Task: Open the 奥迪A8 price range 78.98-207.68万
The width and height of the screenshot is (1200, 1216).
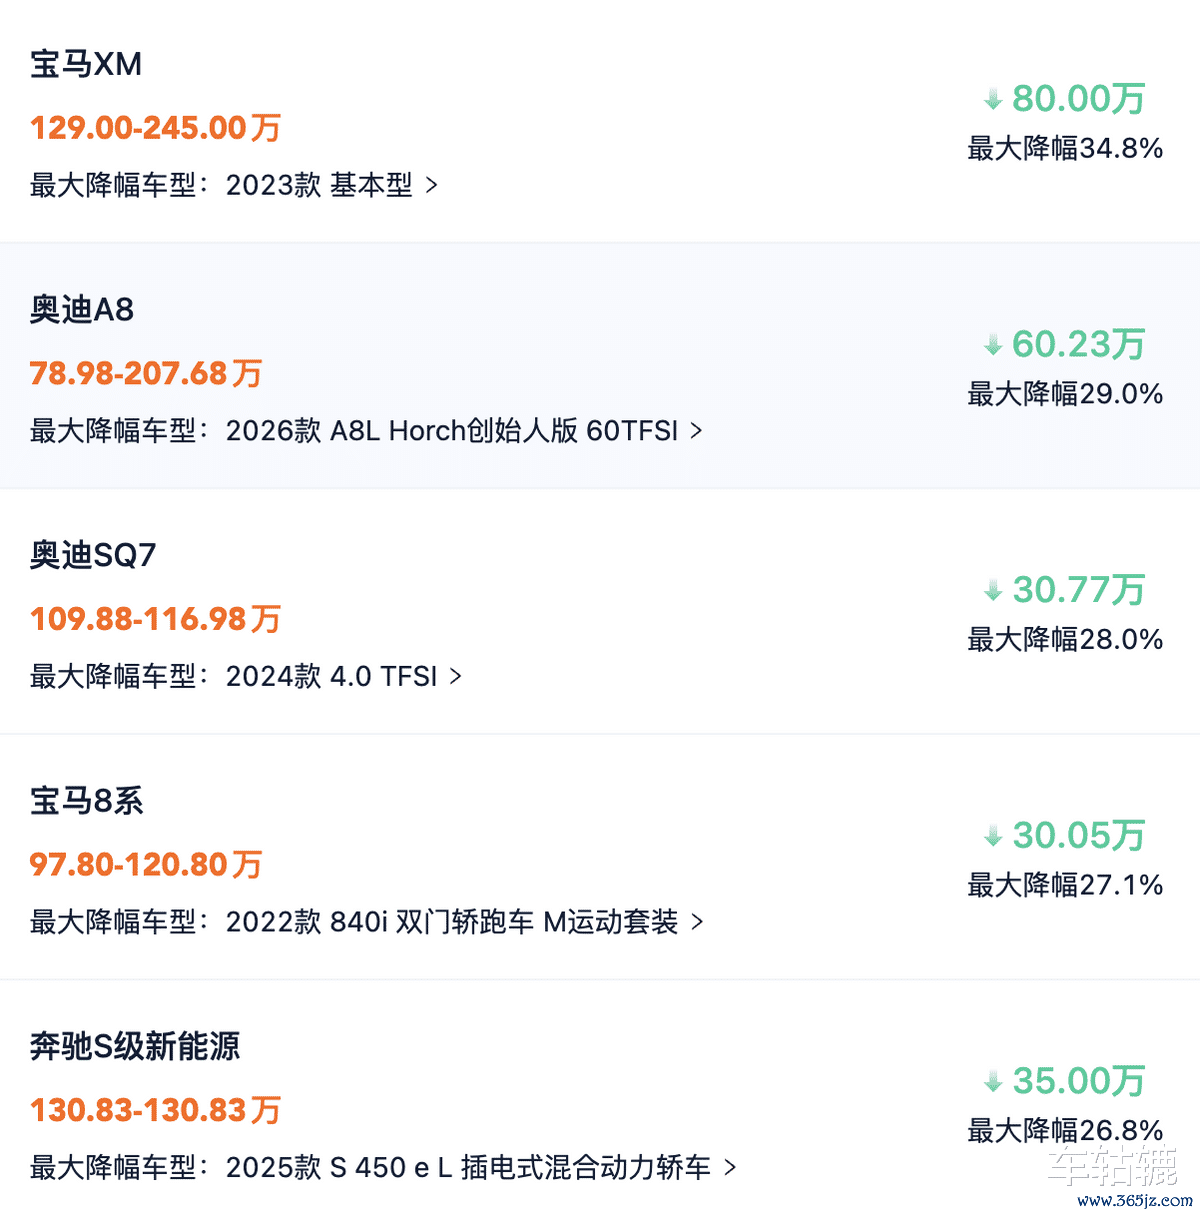Action: (146, 374)
